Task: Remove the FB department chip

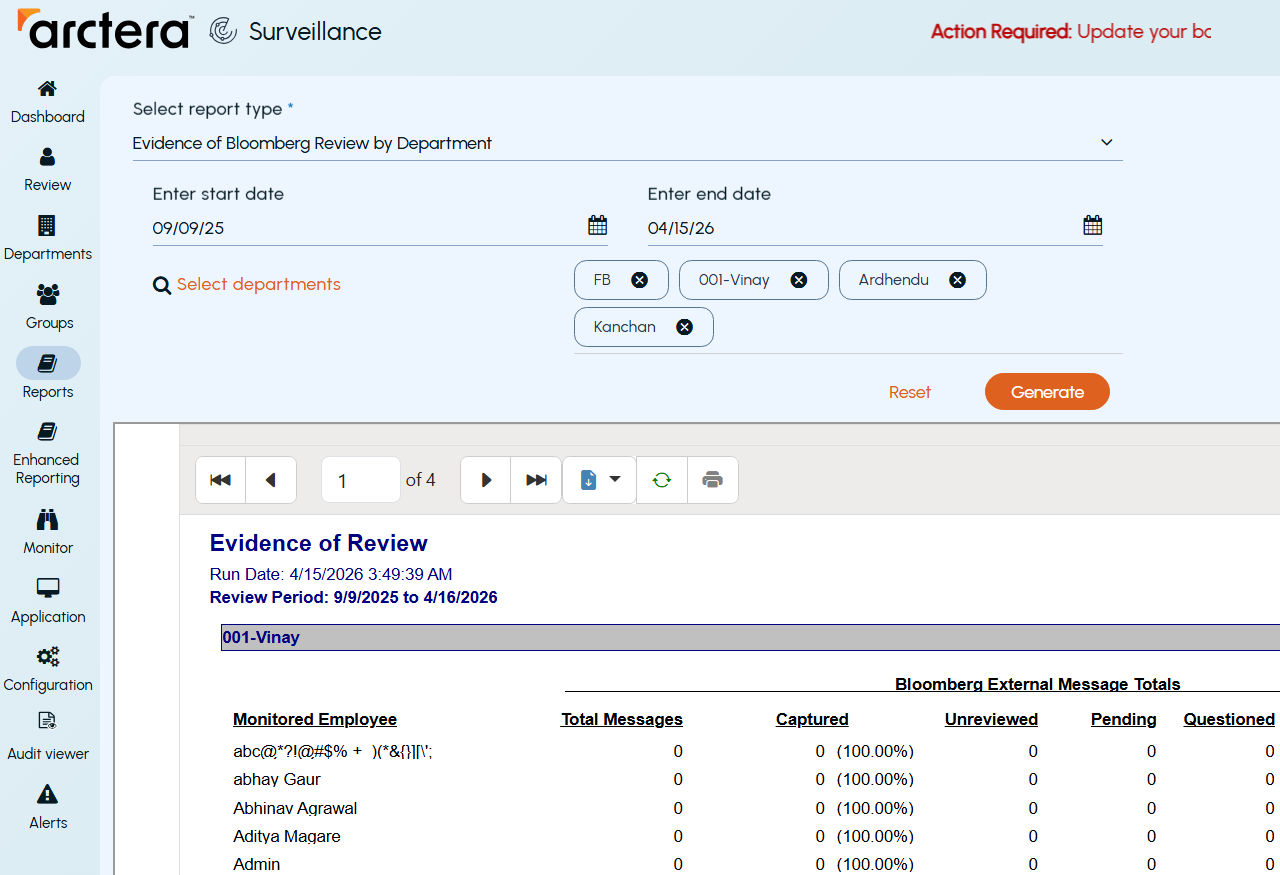Action: click(x=639, y=280)
